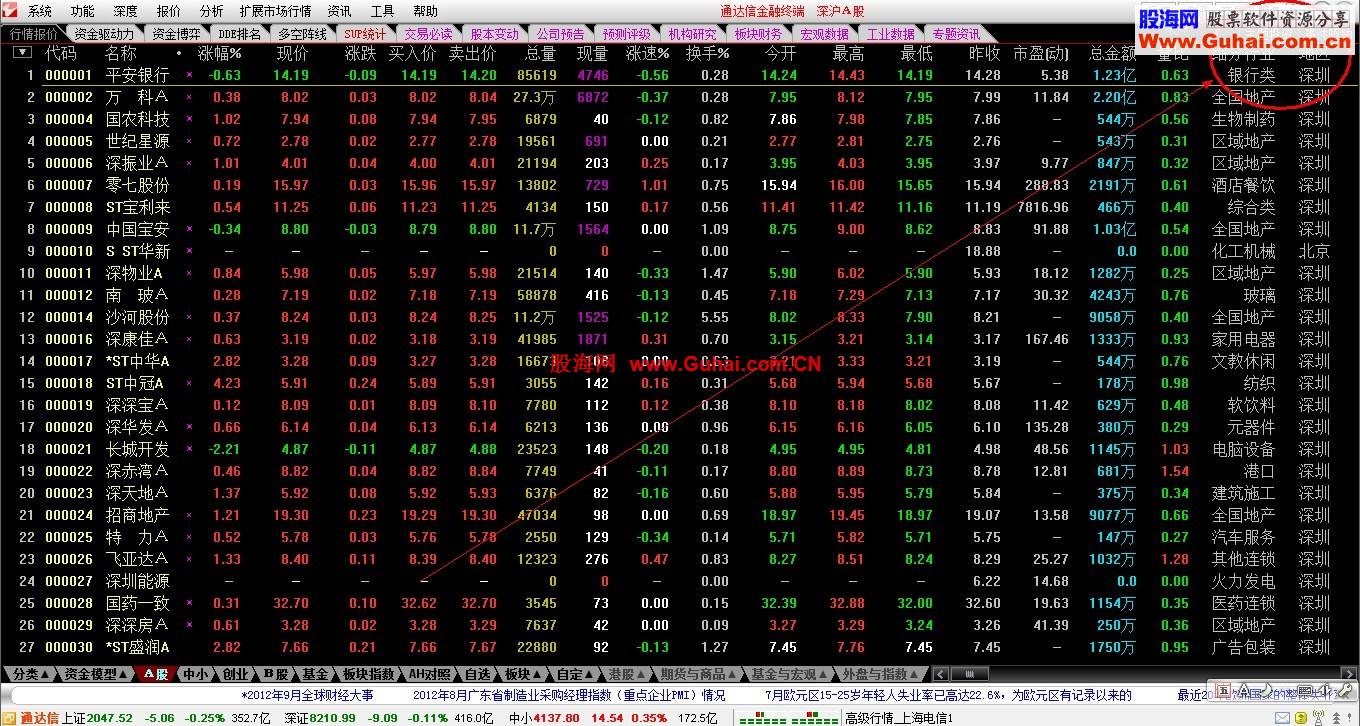Open the 分析 menu
This screenshot has width=1360, height=726.
point(211,11)
